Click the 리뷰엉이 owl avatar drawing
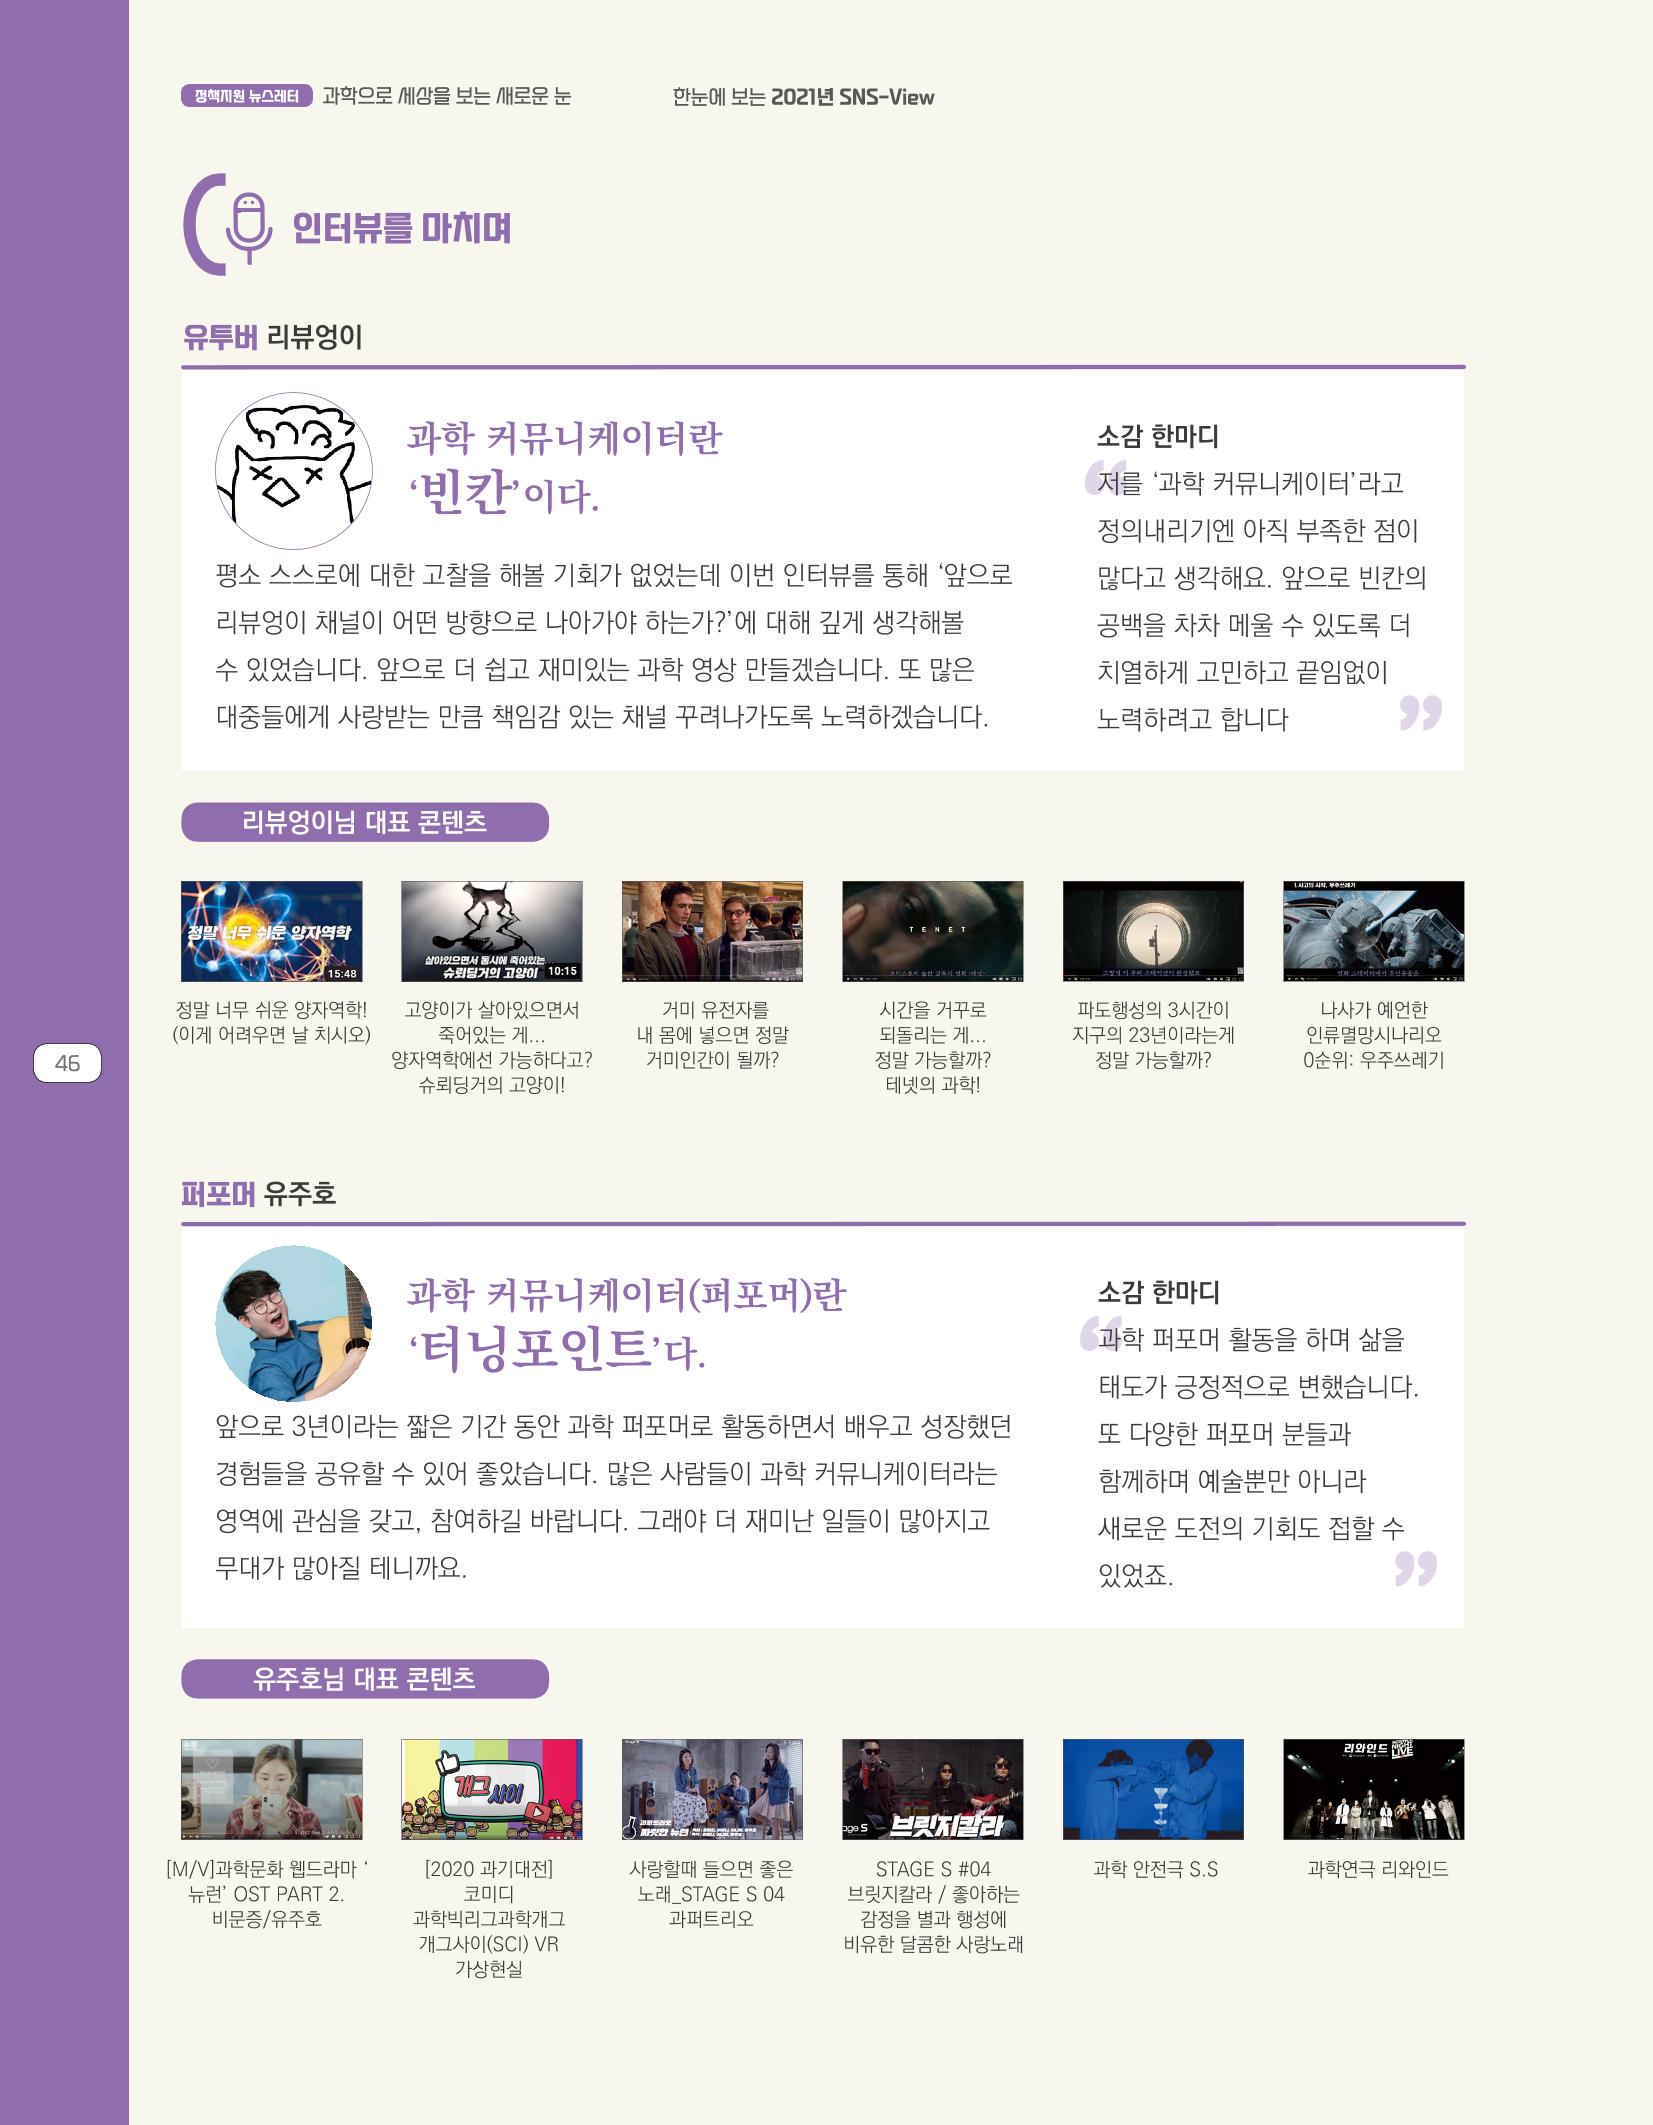 click(294, 471)
